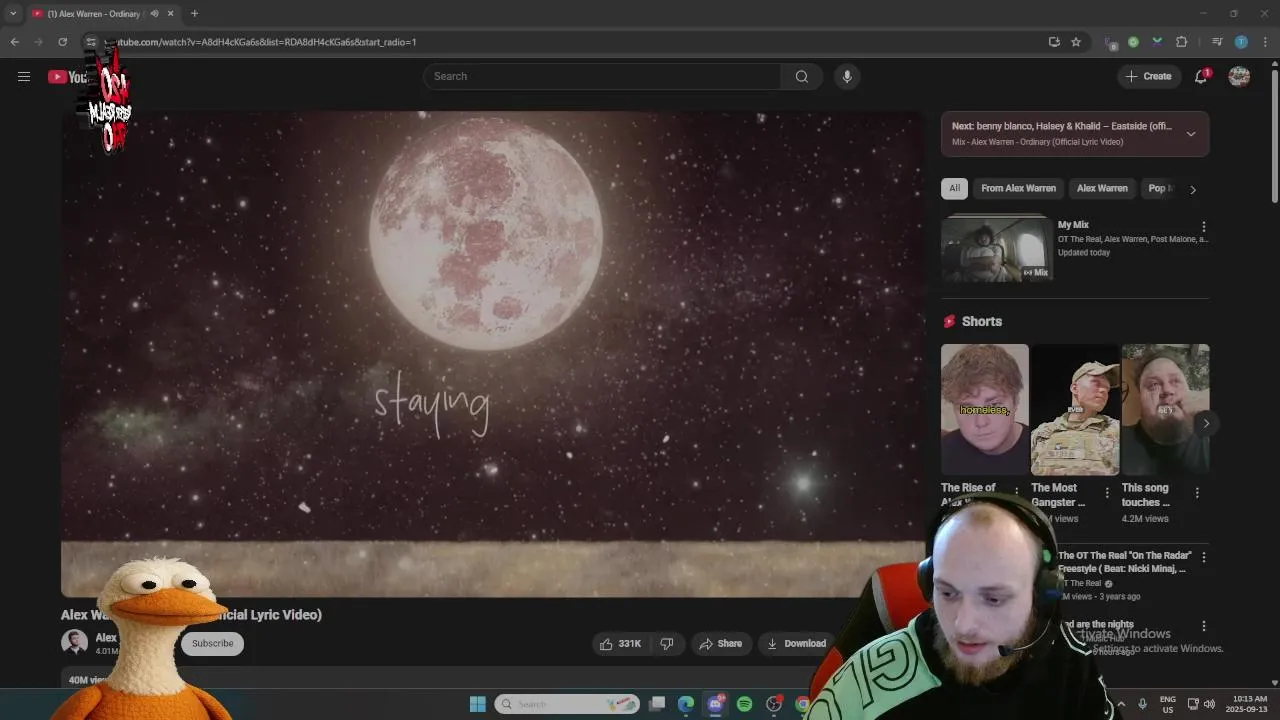Open the volume tray control
1280x720 pixels.
1209,704
